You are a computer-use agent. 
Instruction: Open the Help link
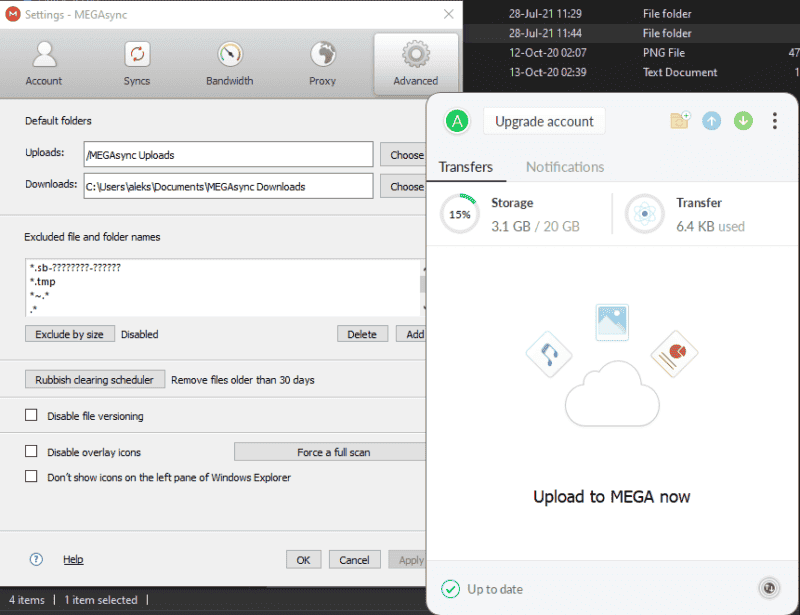point(73,559)
